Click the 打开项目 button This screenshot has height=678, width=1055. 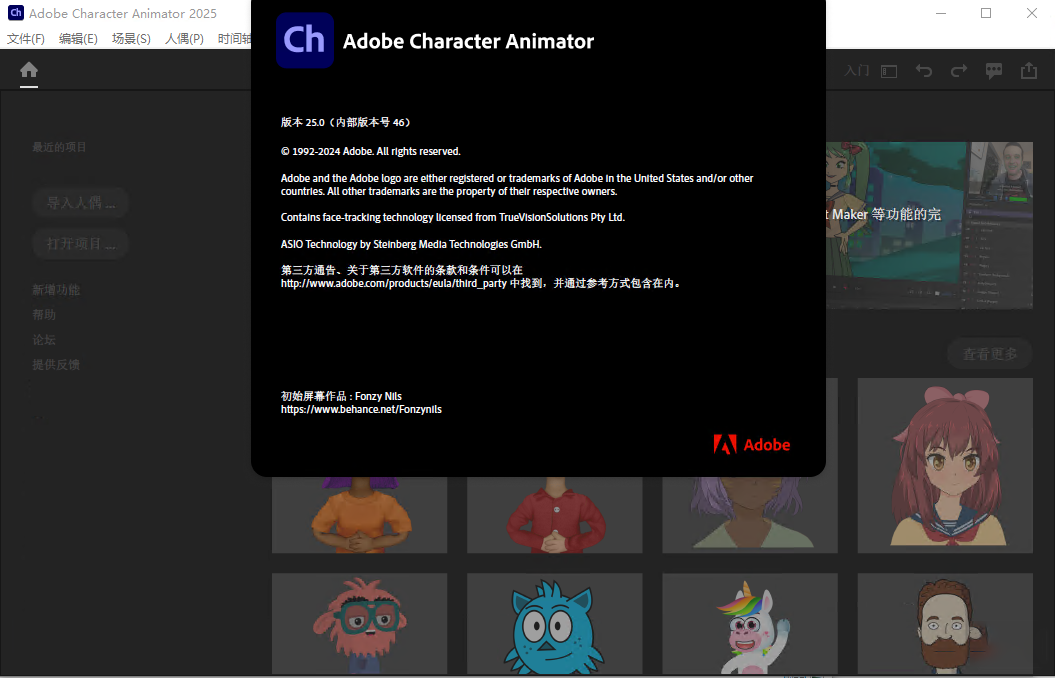80,243
